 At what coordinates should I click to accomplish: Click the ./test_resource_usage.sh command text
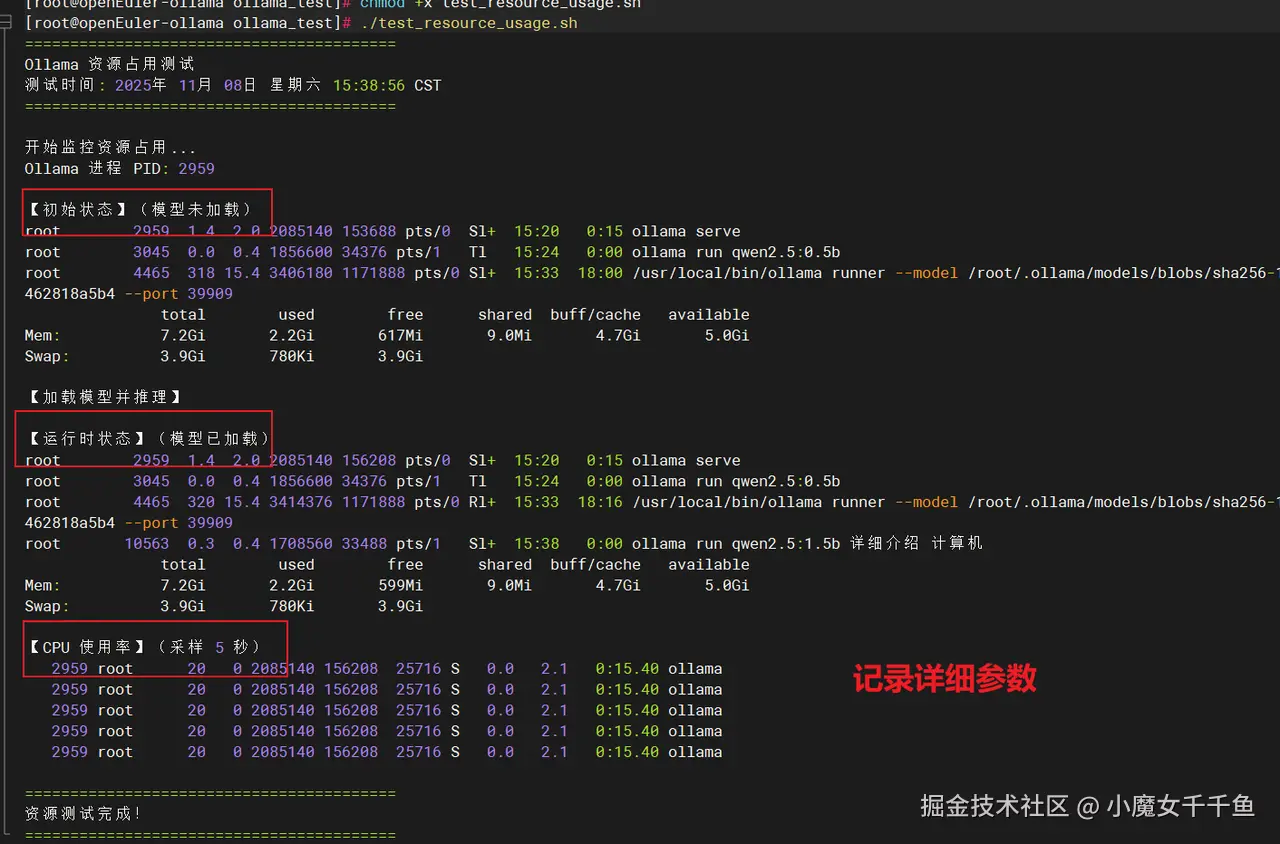point(469,23)
